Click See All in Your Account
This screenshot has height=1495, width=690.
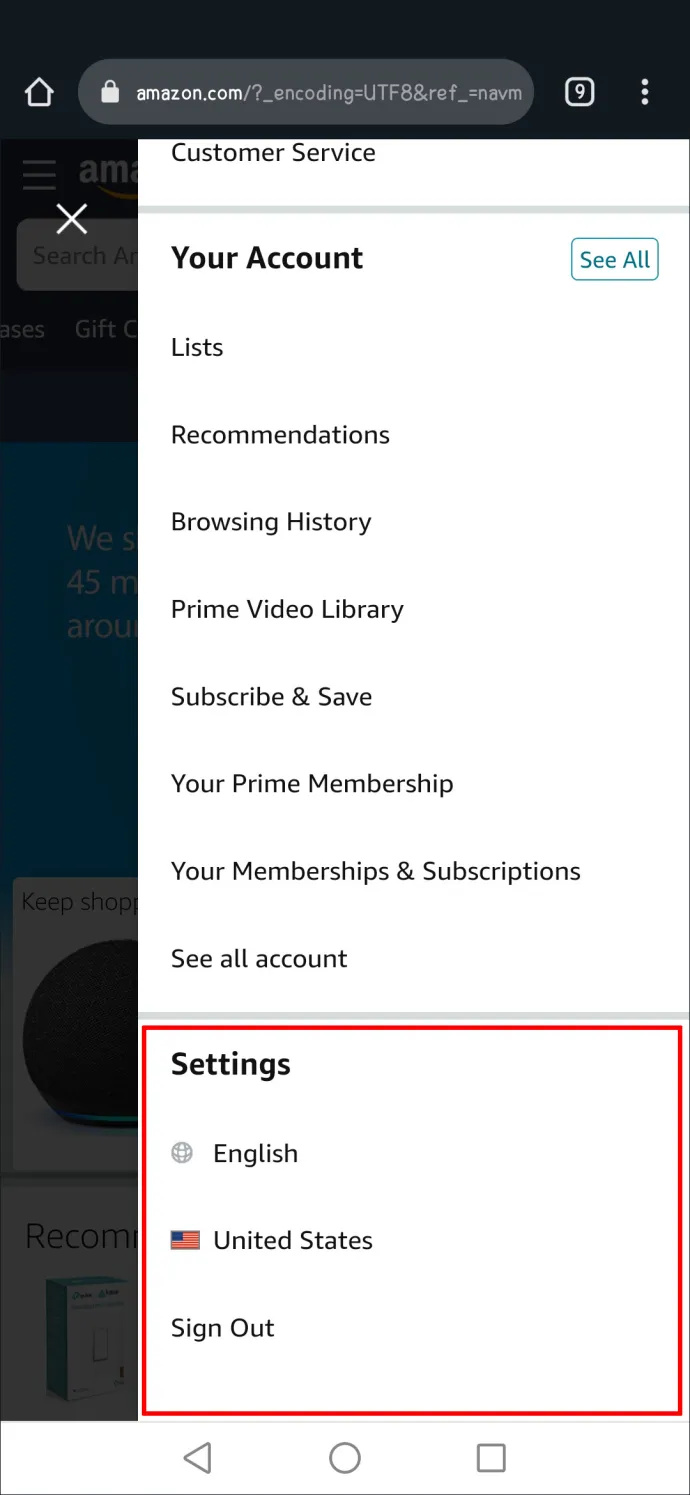(x=614, y=260)
